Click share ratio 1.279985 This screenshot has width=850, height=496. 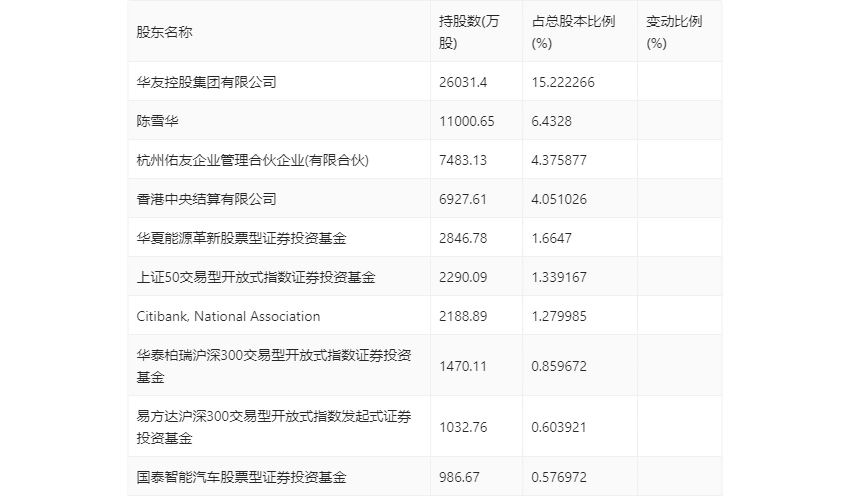(559, 316)
